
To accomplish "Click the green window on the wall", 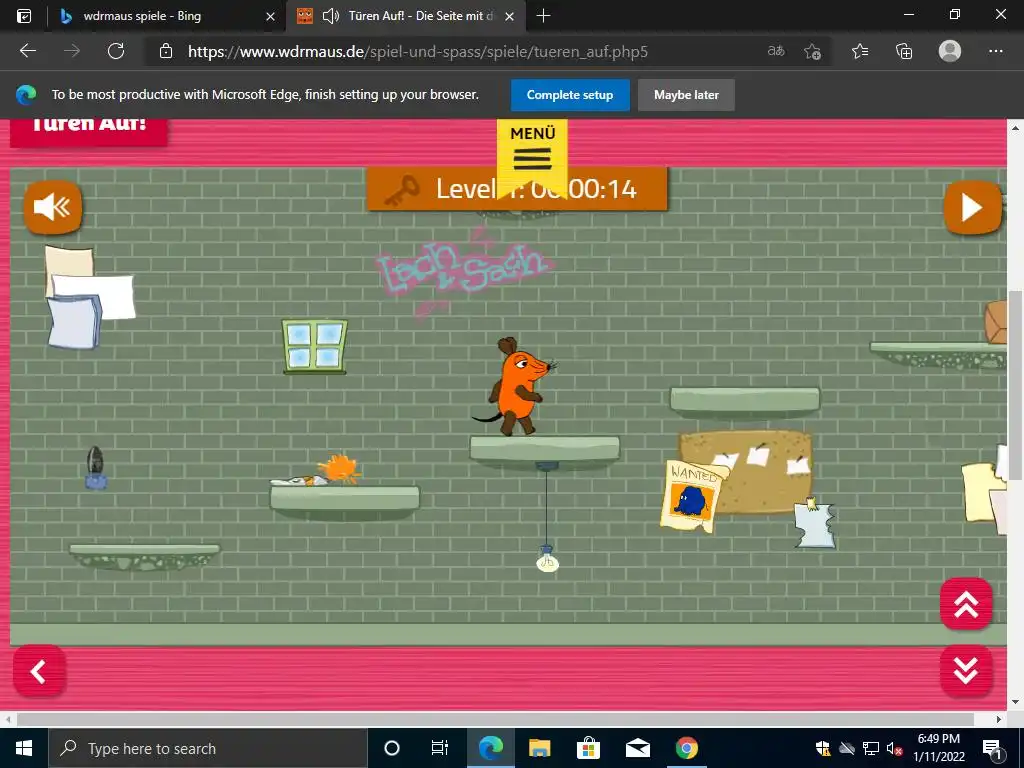I will coord(314,346).
